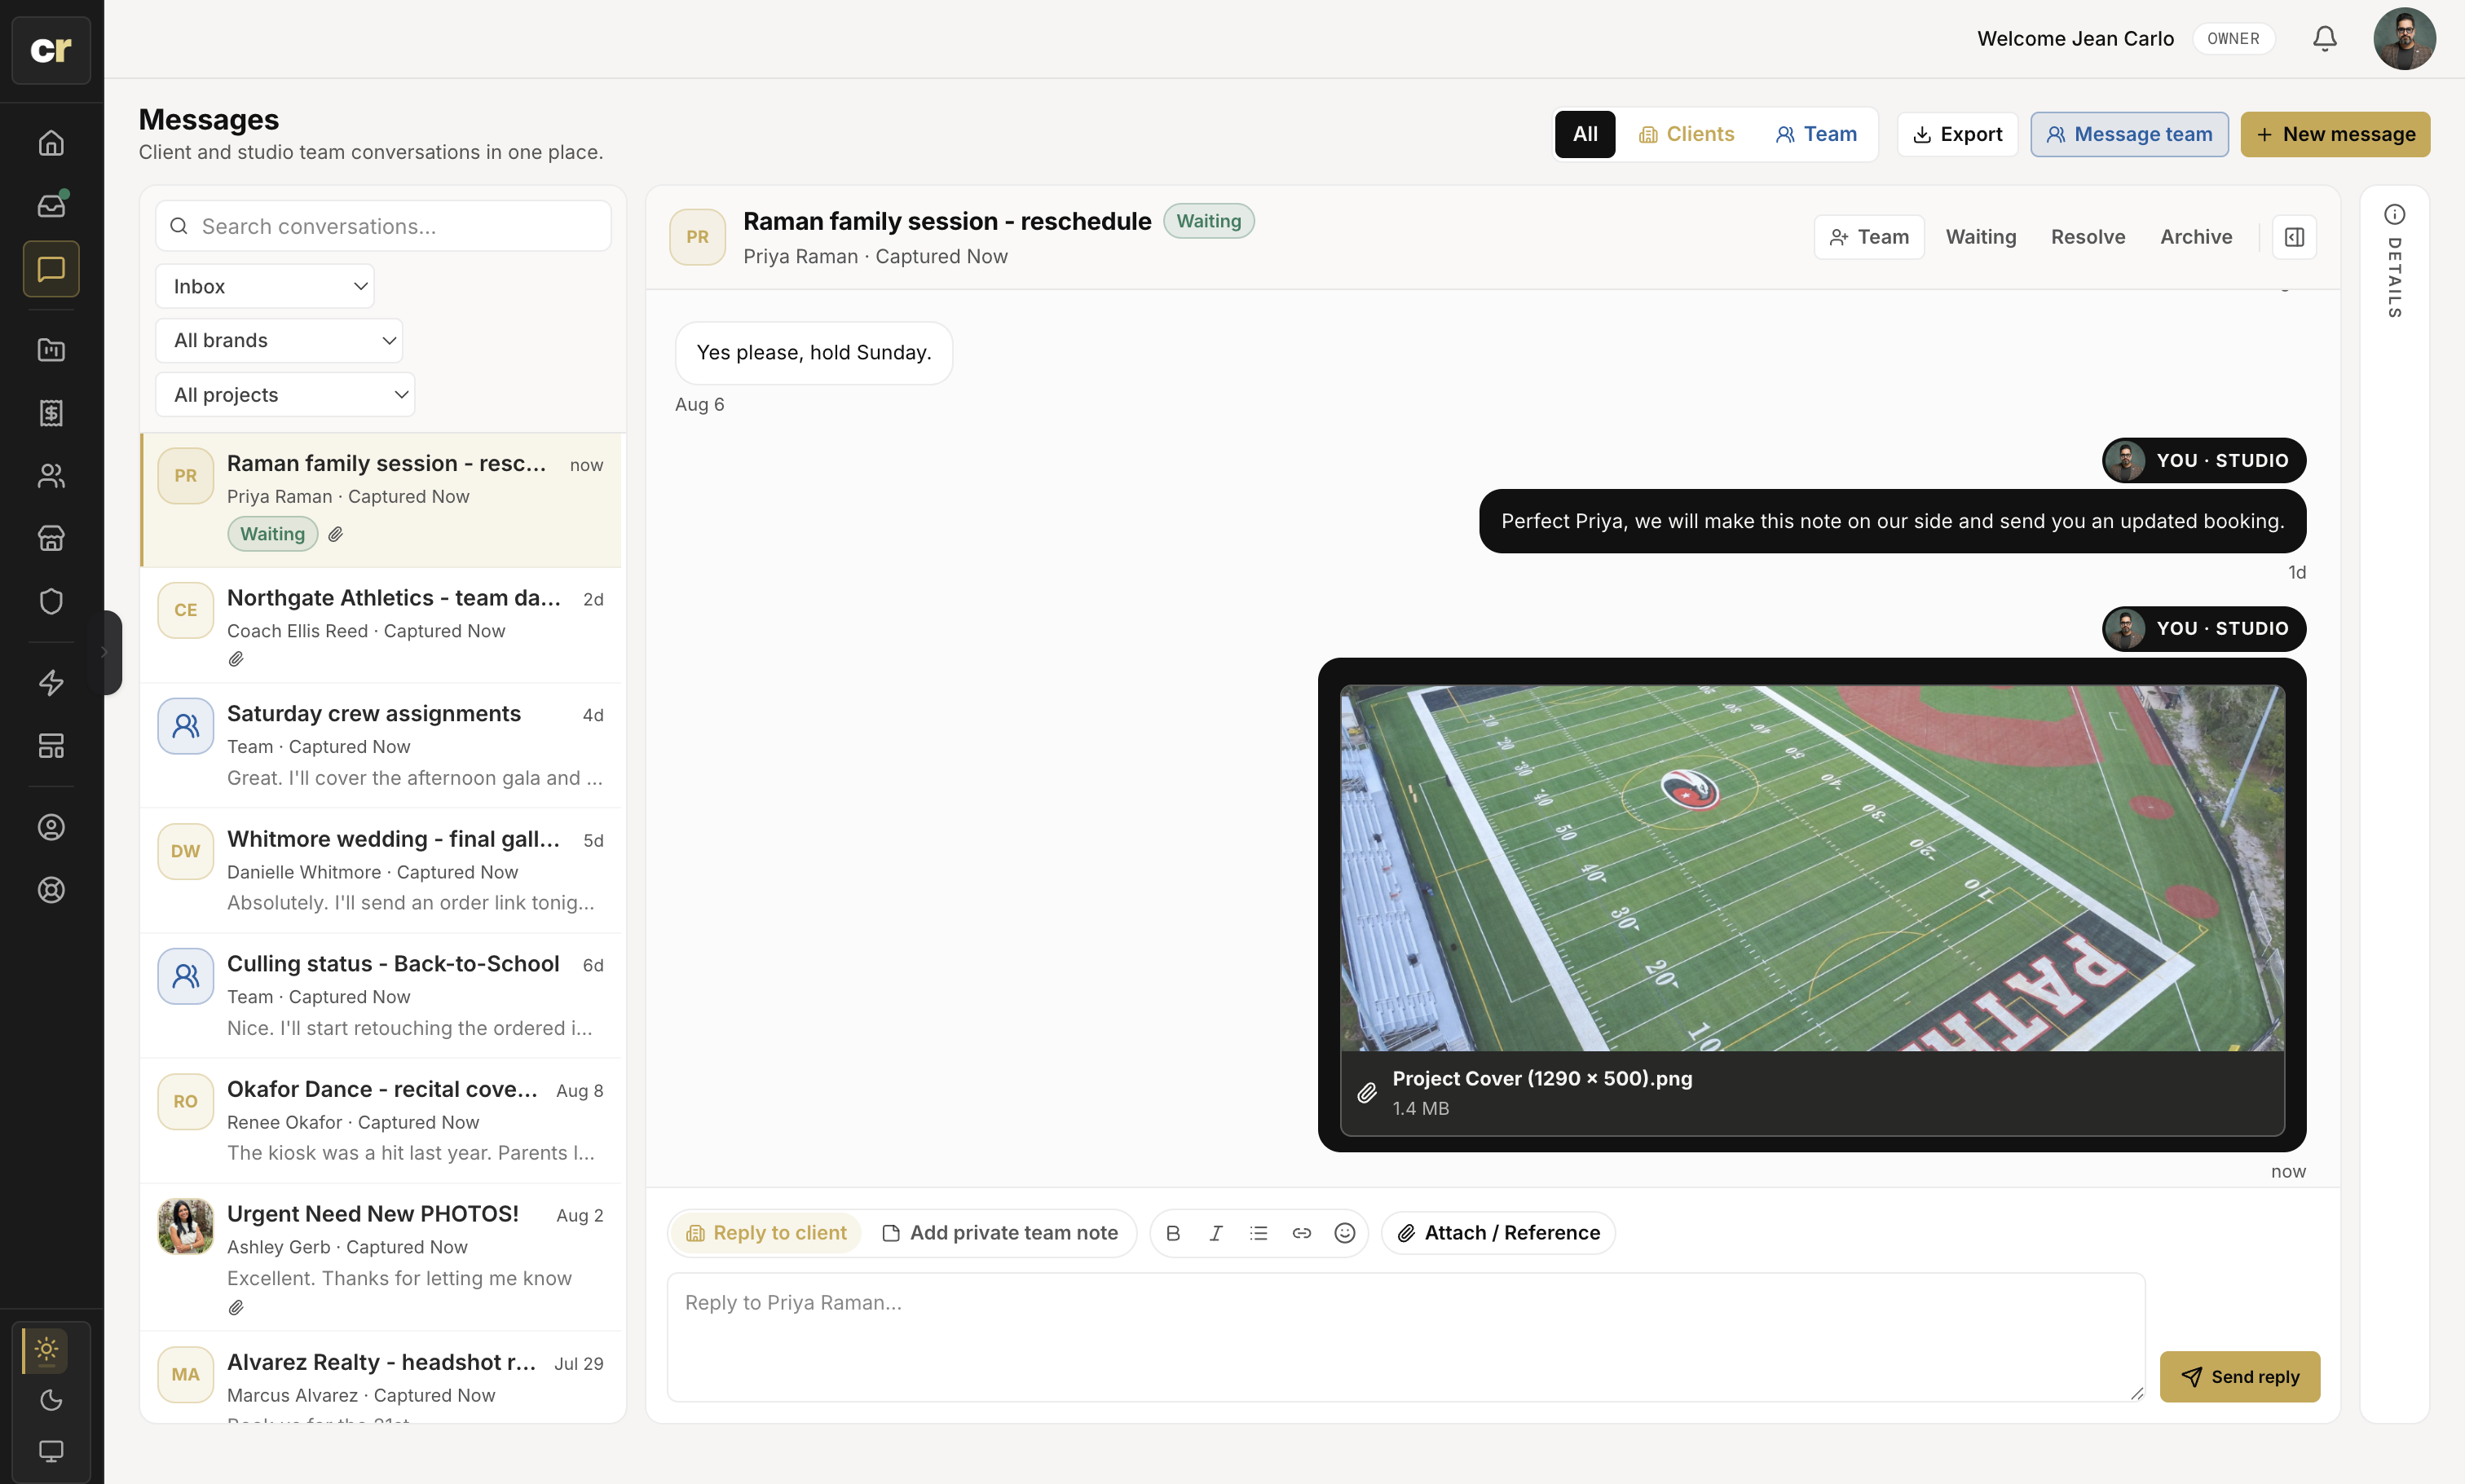Image resolution: width=2465 pixels, height=1484 pixels.
Task: Open the user avatar in top bar
Action: (2405, 39)
